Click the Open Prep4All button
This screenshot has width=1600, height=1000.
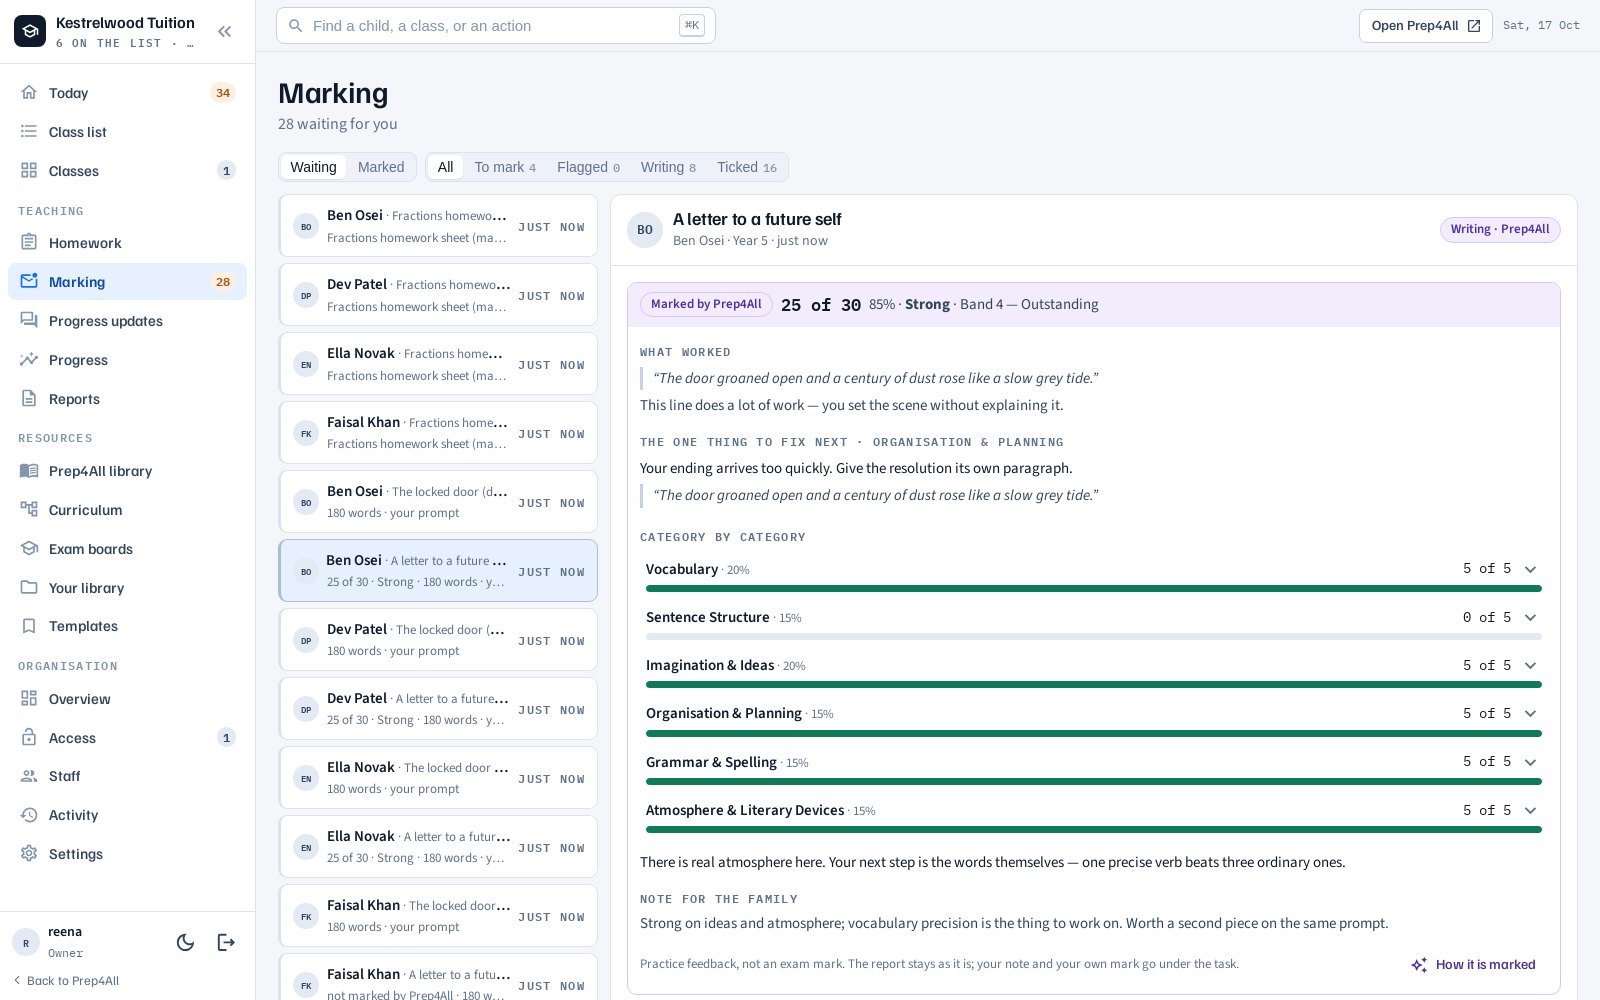(1425, 26)
